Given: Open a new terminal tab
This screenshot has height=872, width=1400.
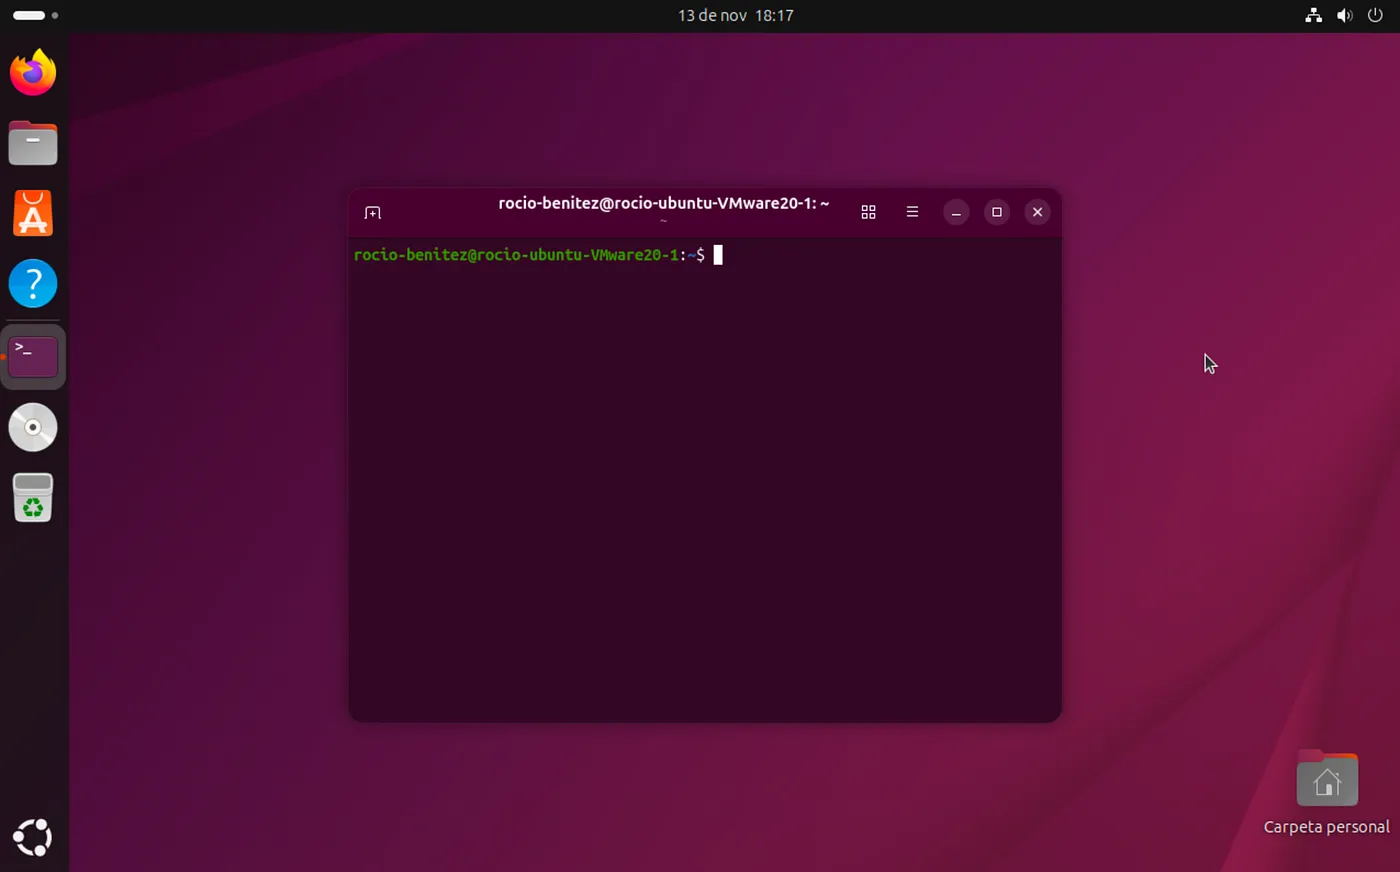Looking at the screenshot, I should coord(372,212).
